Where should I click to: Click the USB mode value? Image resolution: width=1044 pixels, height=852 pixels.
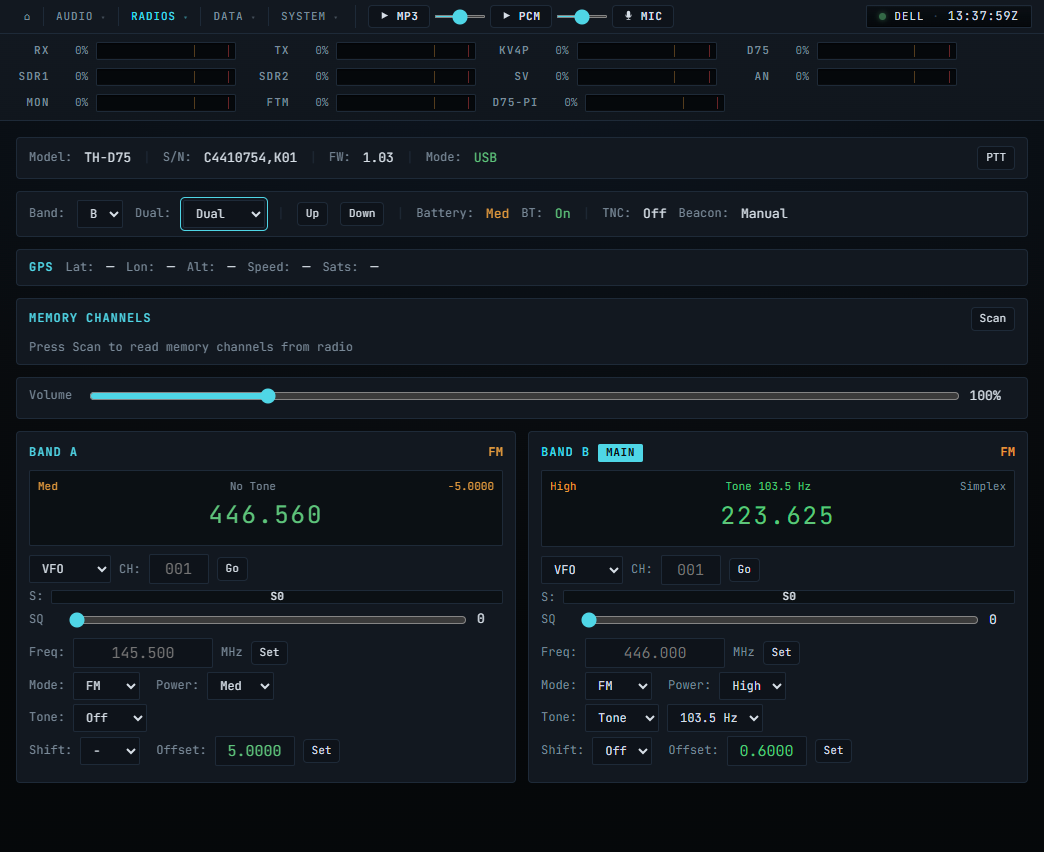click(x=485, y=158)
